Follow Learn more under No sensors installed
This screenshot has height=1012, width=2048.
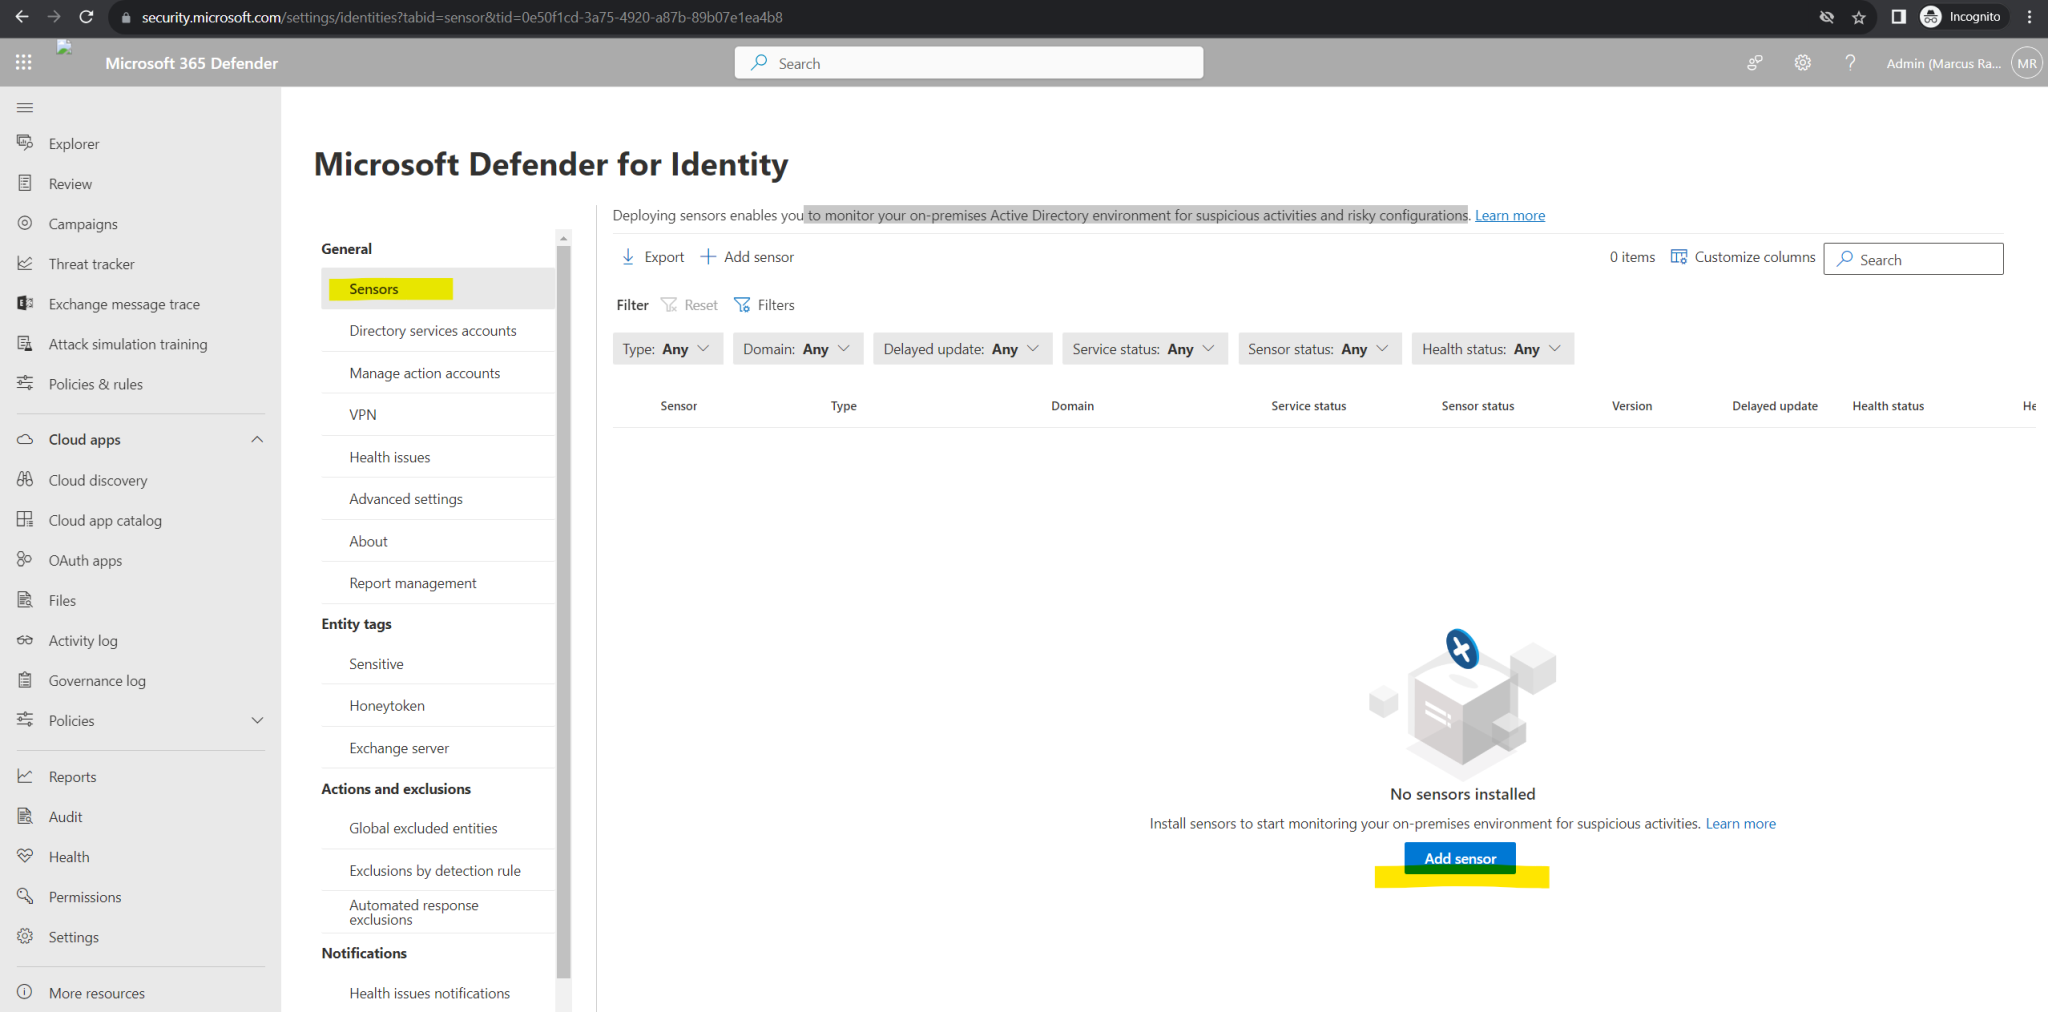tap(1741, 824)
